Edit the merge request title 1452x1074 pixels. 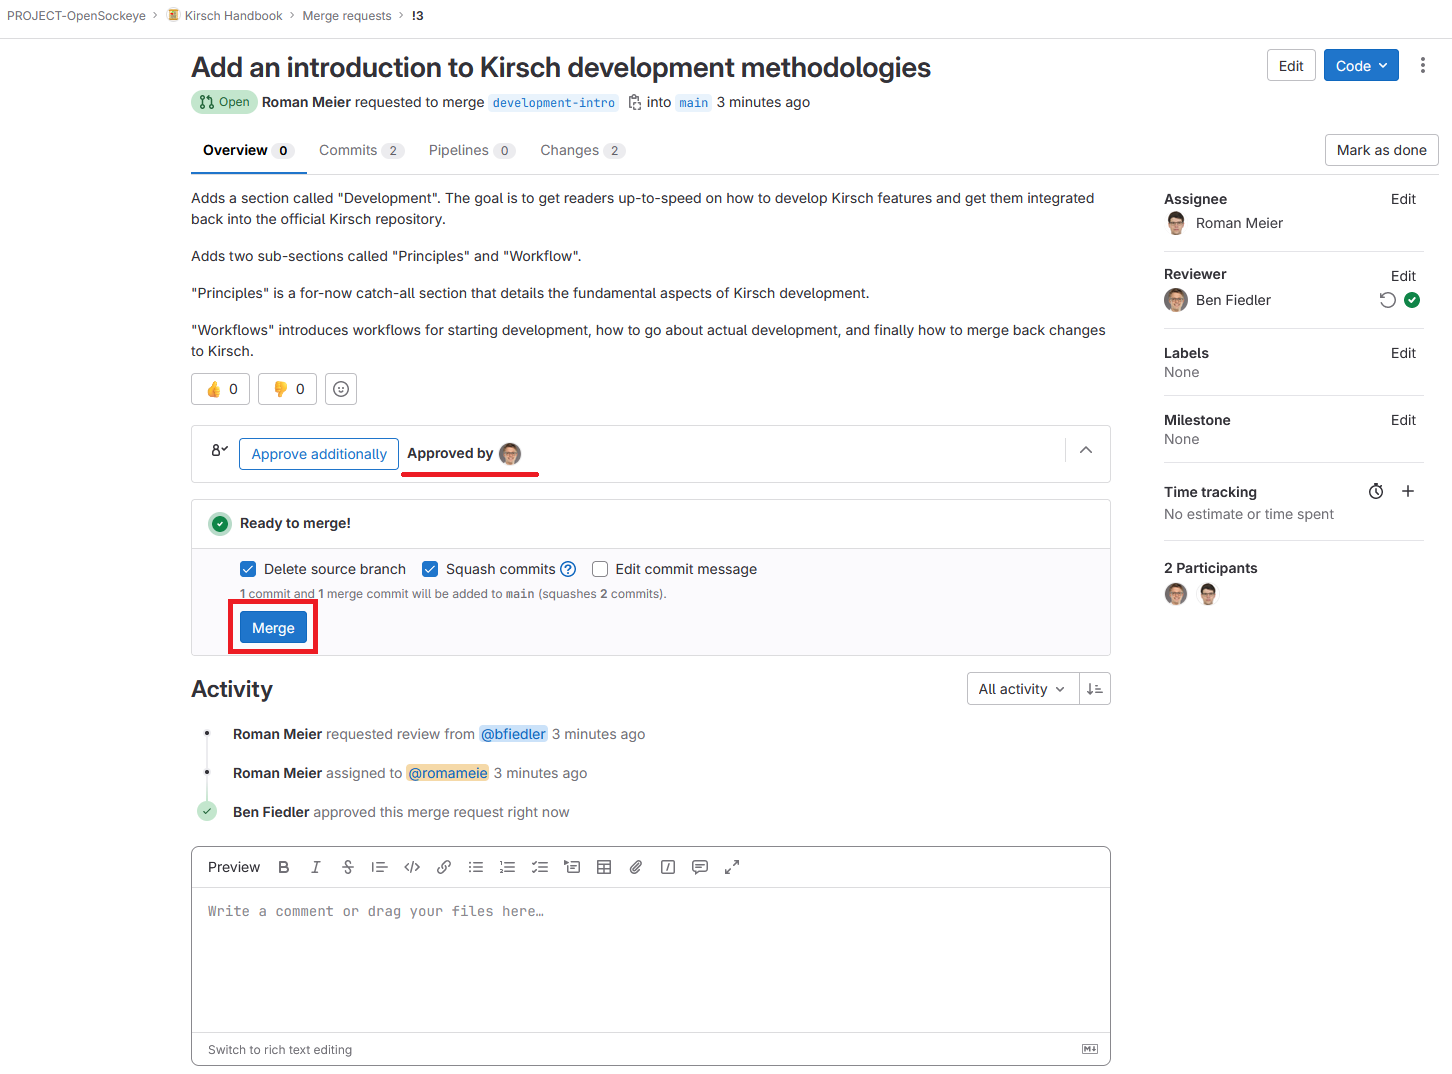(1291, 66)
